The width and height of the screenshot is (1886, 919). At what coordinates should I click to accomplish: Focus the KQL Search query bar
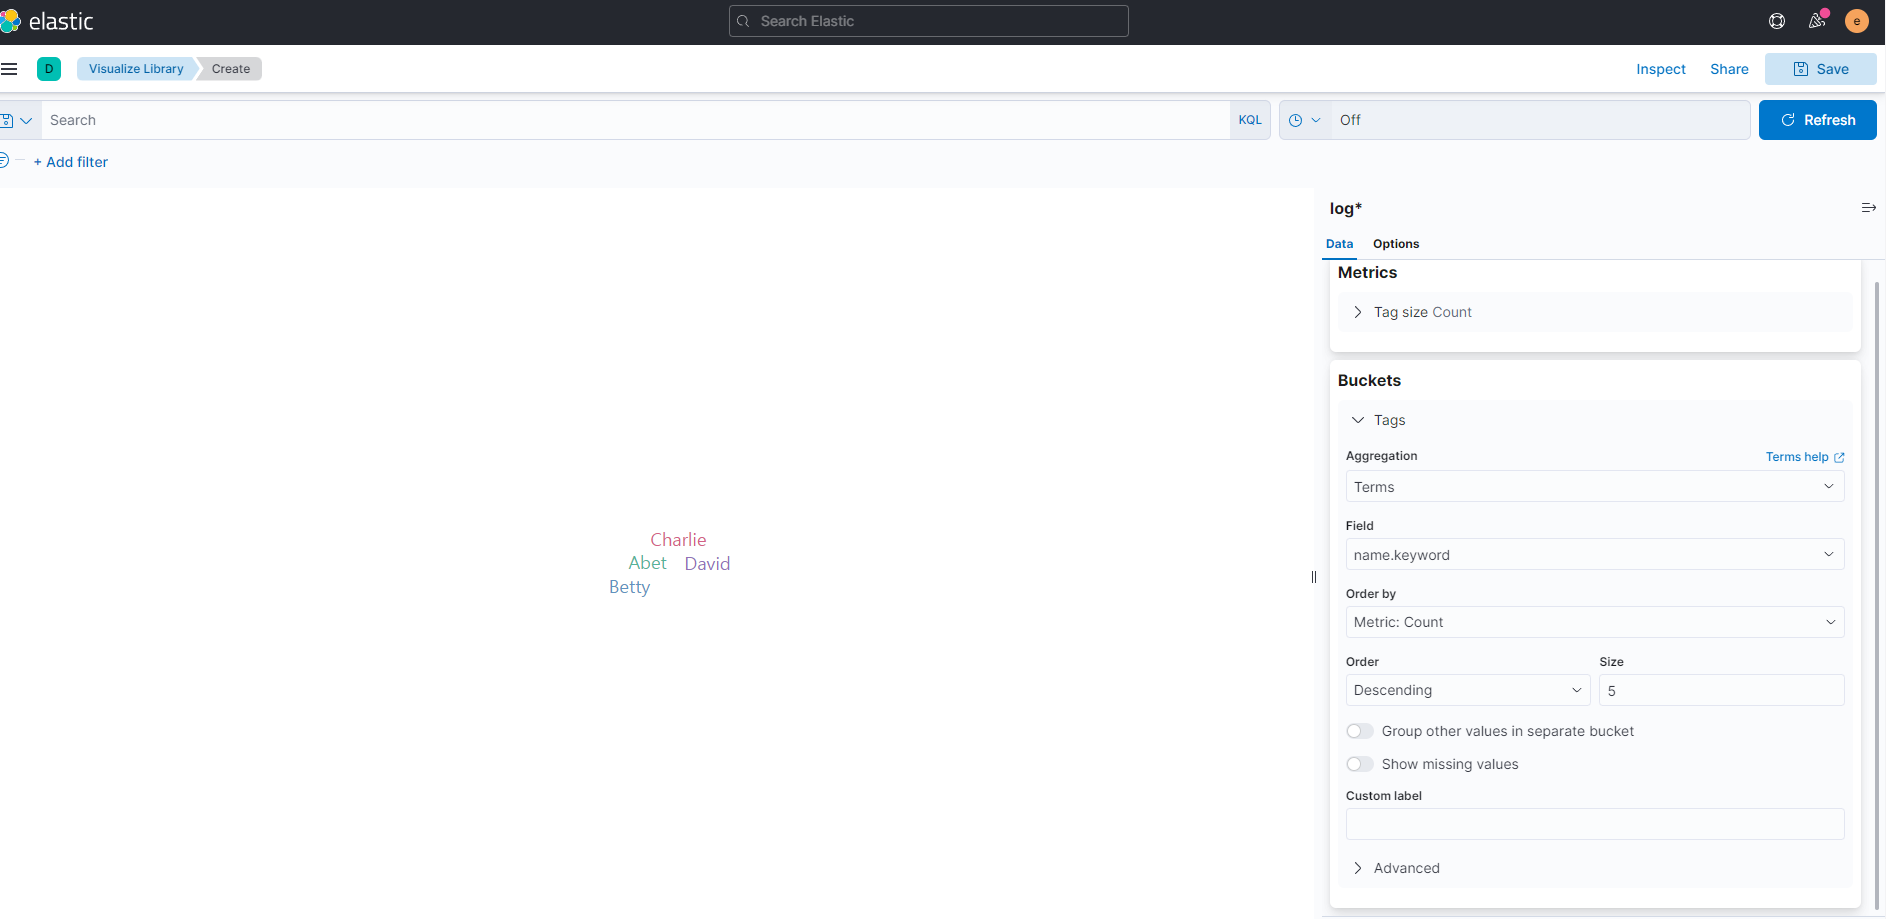click(x=636, y=120)
